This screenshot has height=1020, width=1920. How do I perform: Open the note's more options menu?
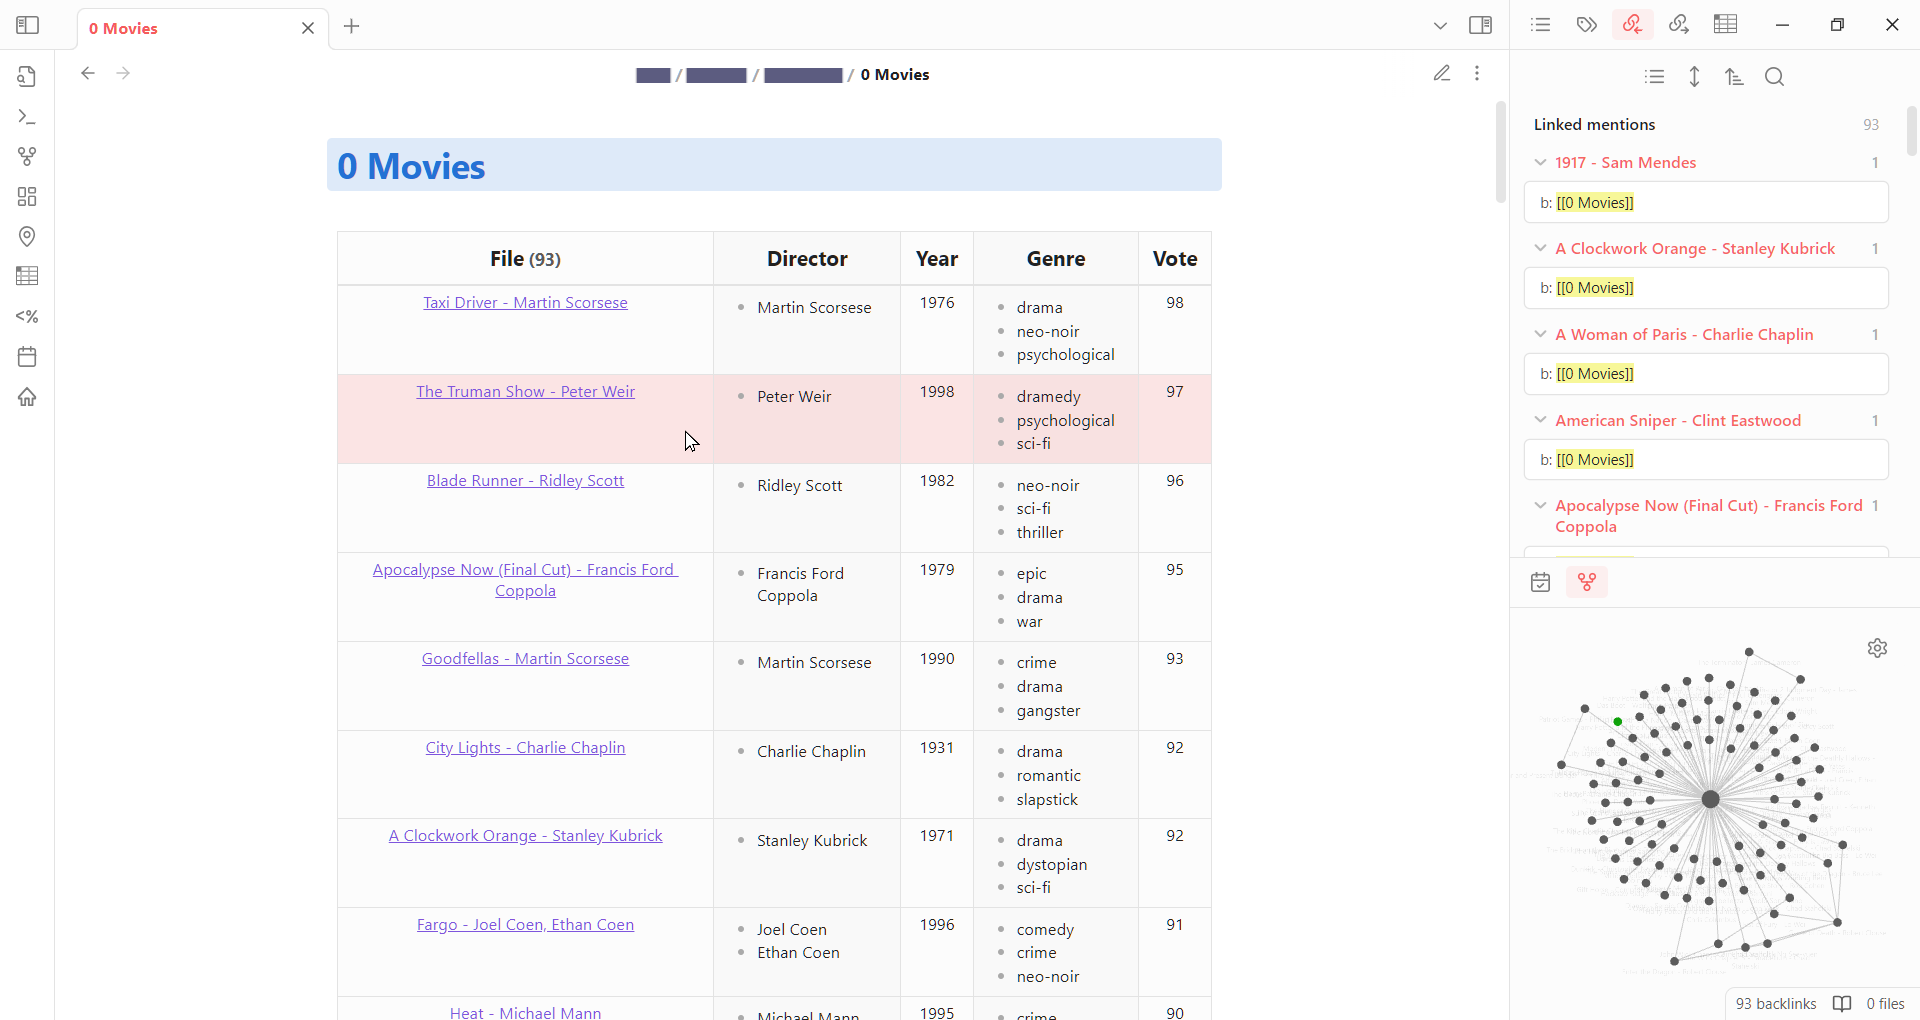1477,73
